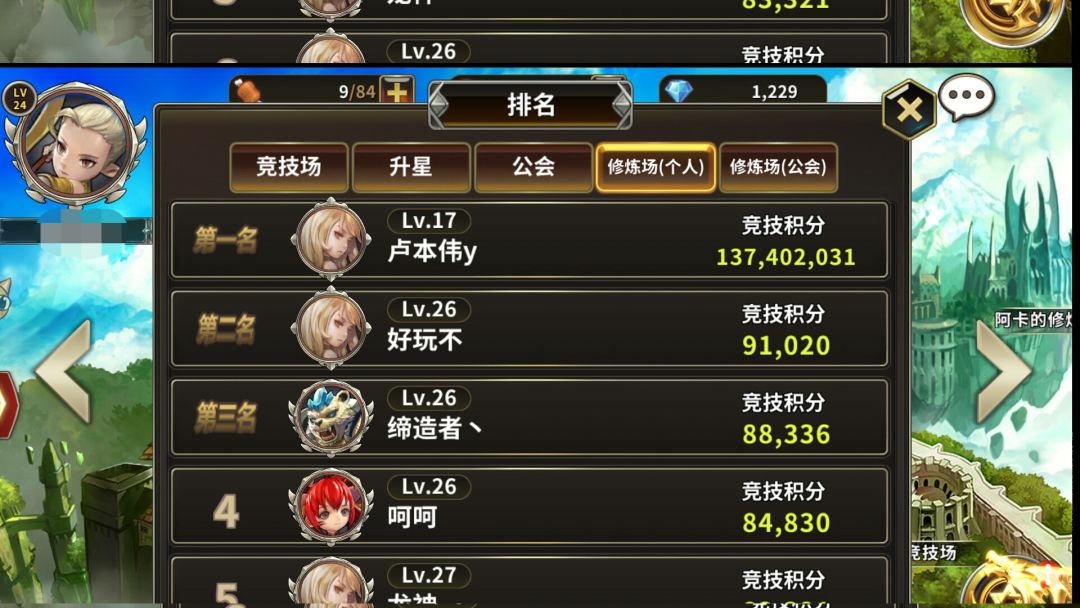This screenshot has height=608, width=1080.
Task: Switch to the 升星 ranking tab
Action: coord(411,167)
